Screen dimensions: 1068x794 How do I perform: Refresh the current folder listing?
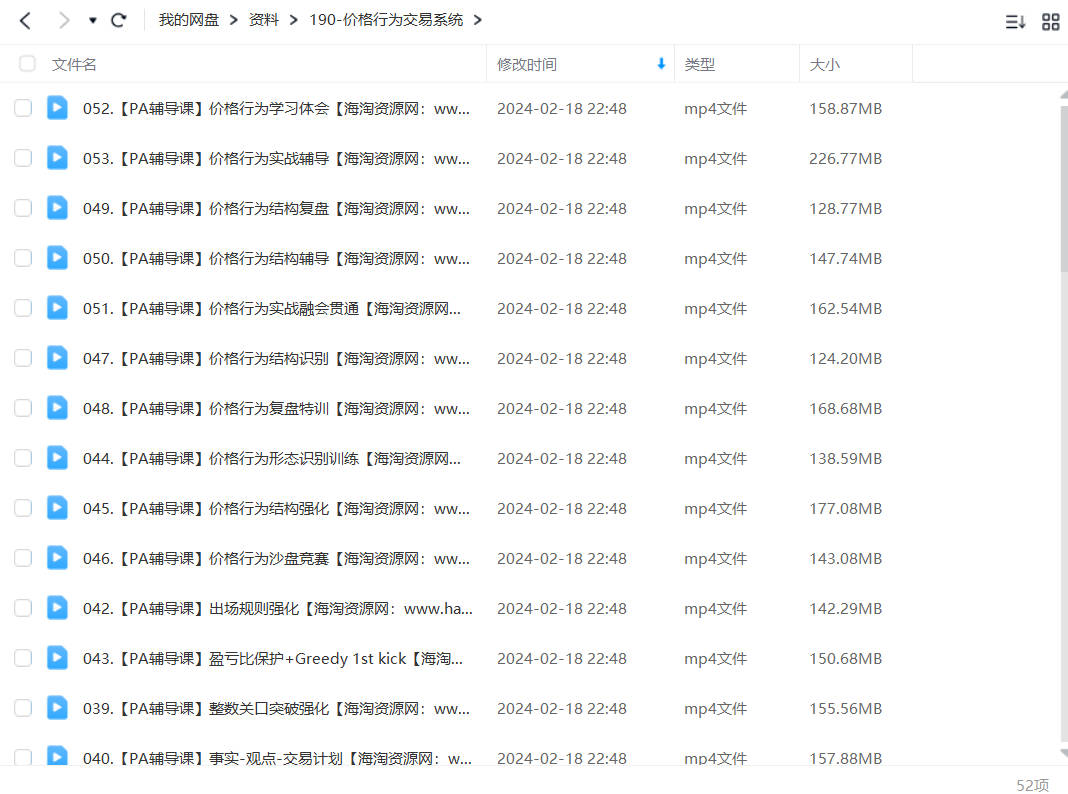click(x=119, y=20)
